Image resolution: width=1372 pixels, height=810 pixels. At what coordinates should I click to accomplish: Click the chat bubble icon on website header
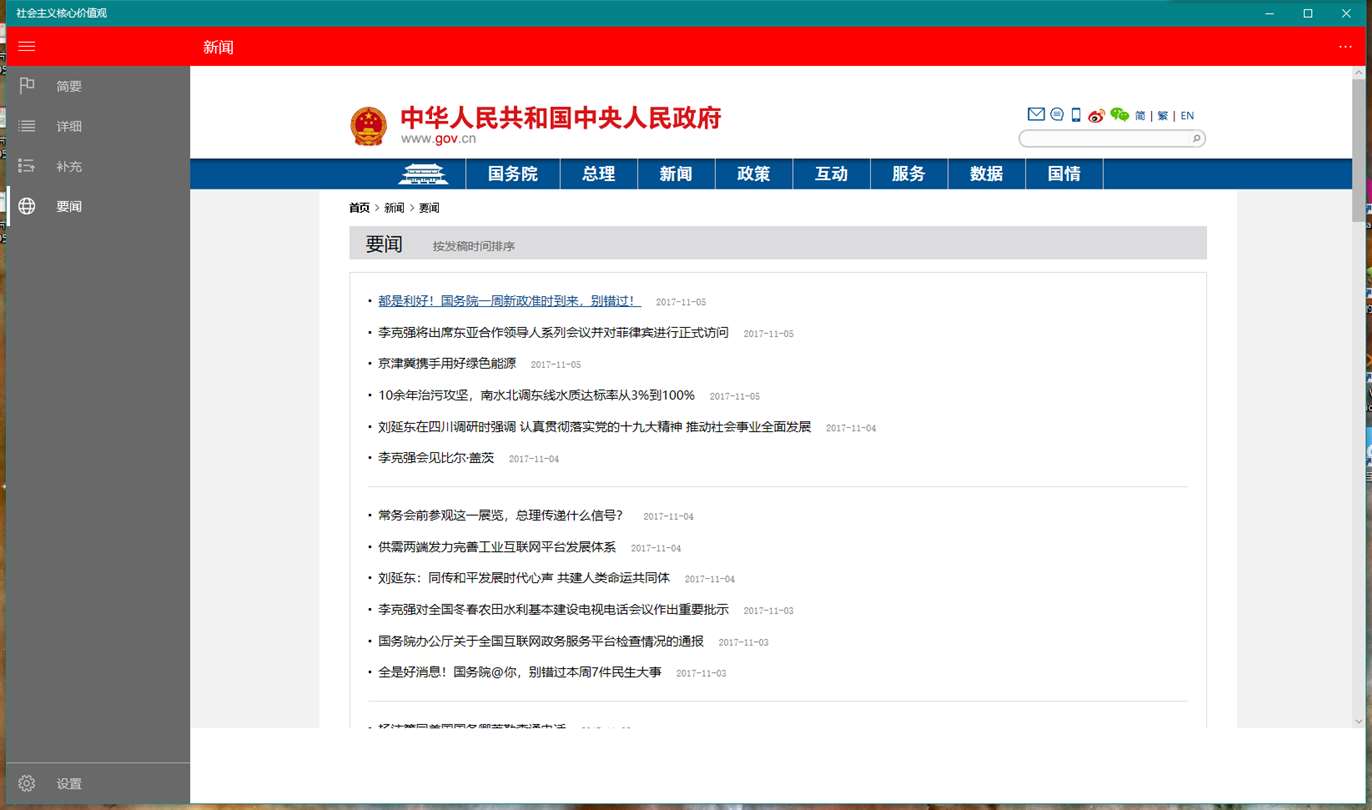tap(1057, 115)
